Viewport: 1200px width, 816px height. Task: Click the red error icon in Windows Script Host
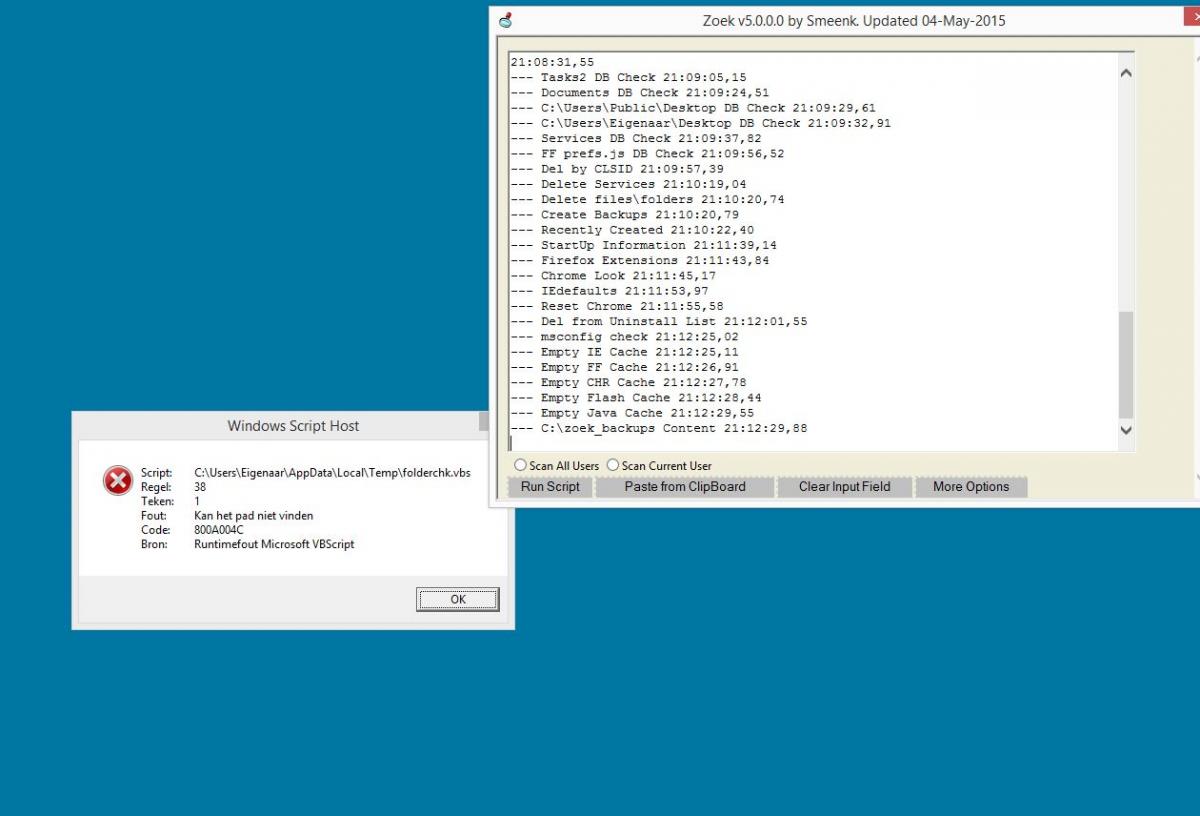click(x=118, y=481)
